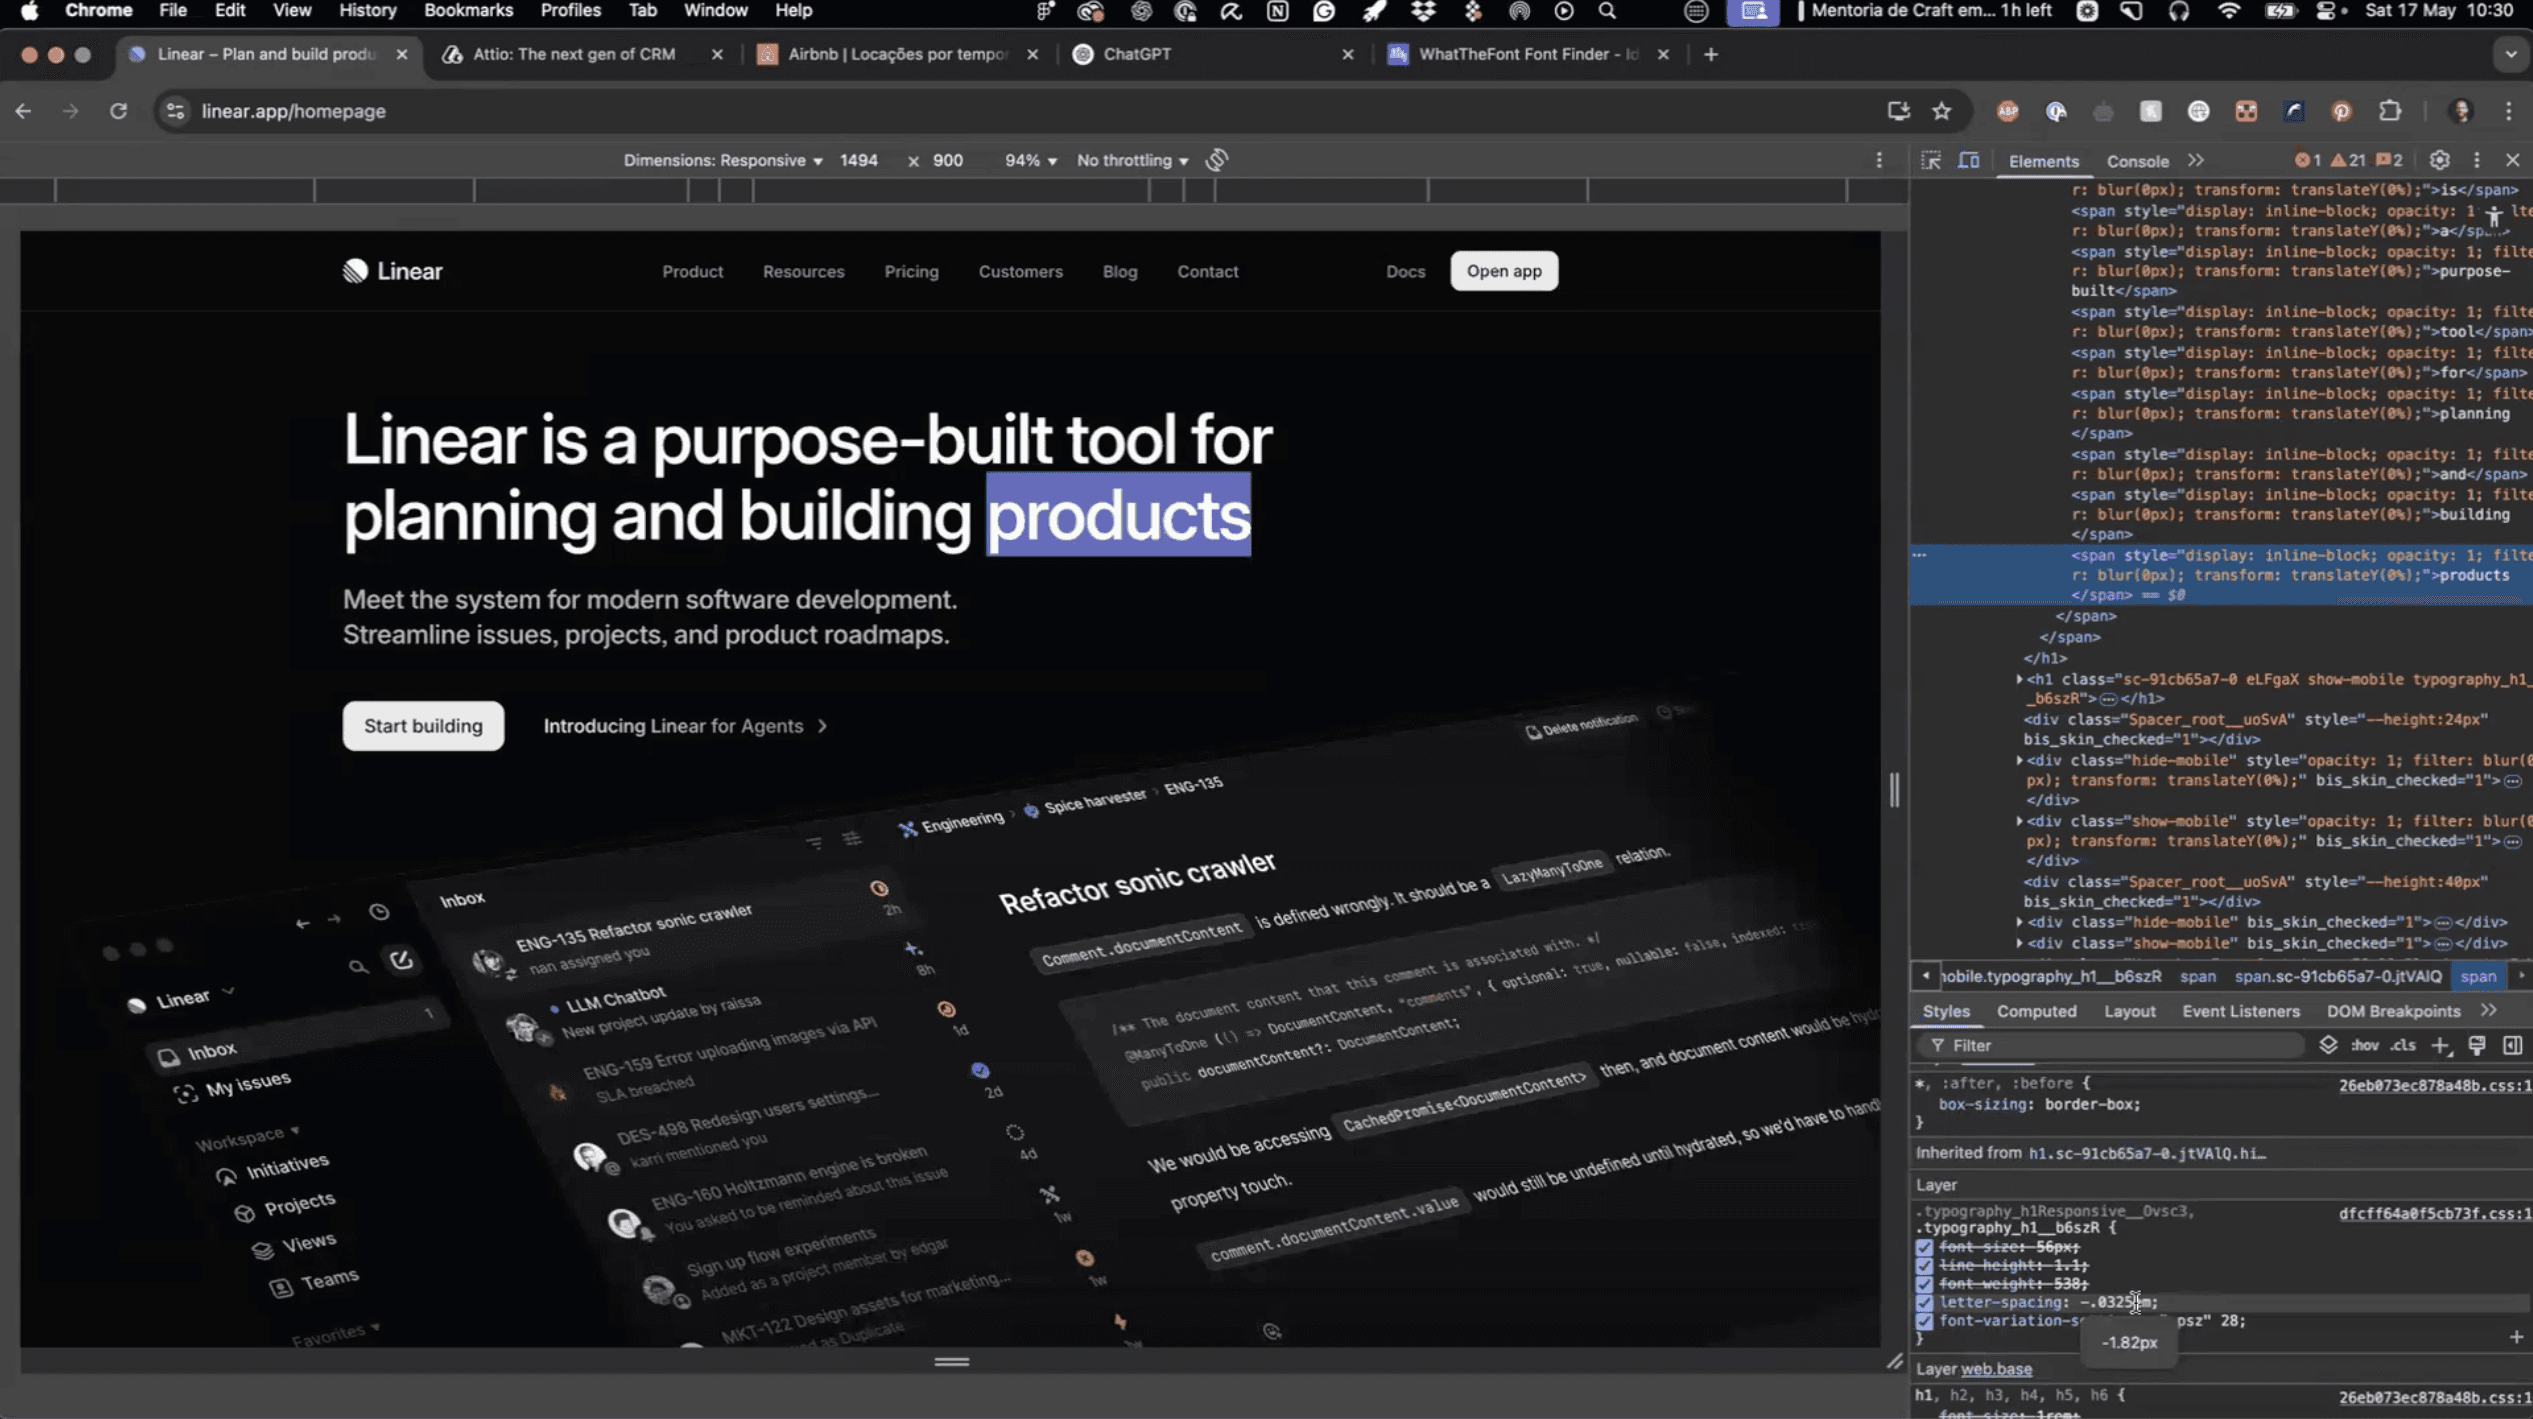Switch to the Console tab

2137,161
